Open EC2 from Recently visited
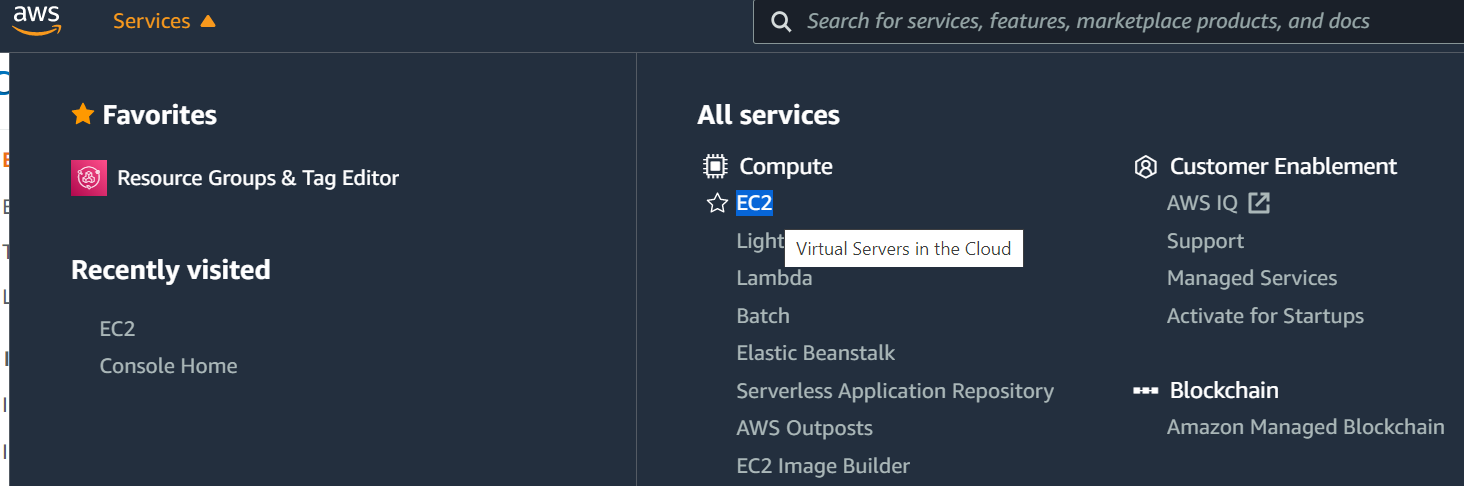Screen dimensions: 1464x486 click(x=117, y=329)
